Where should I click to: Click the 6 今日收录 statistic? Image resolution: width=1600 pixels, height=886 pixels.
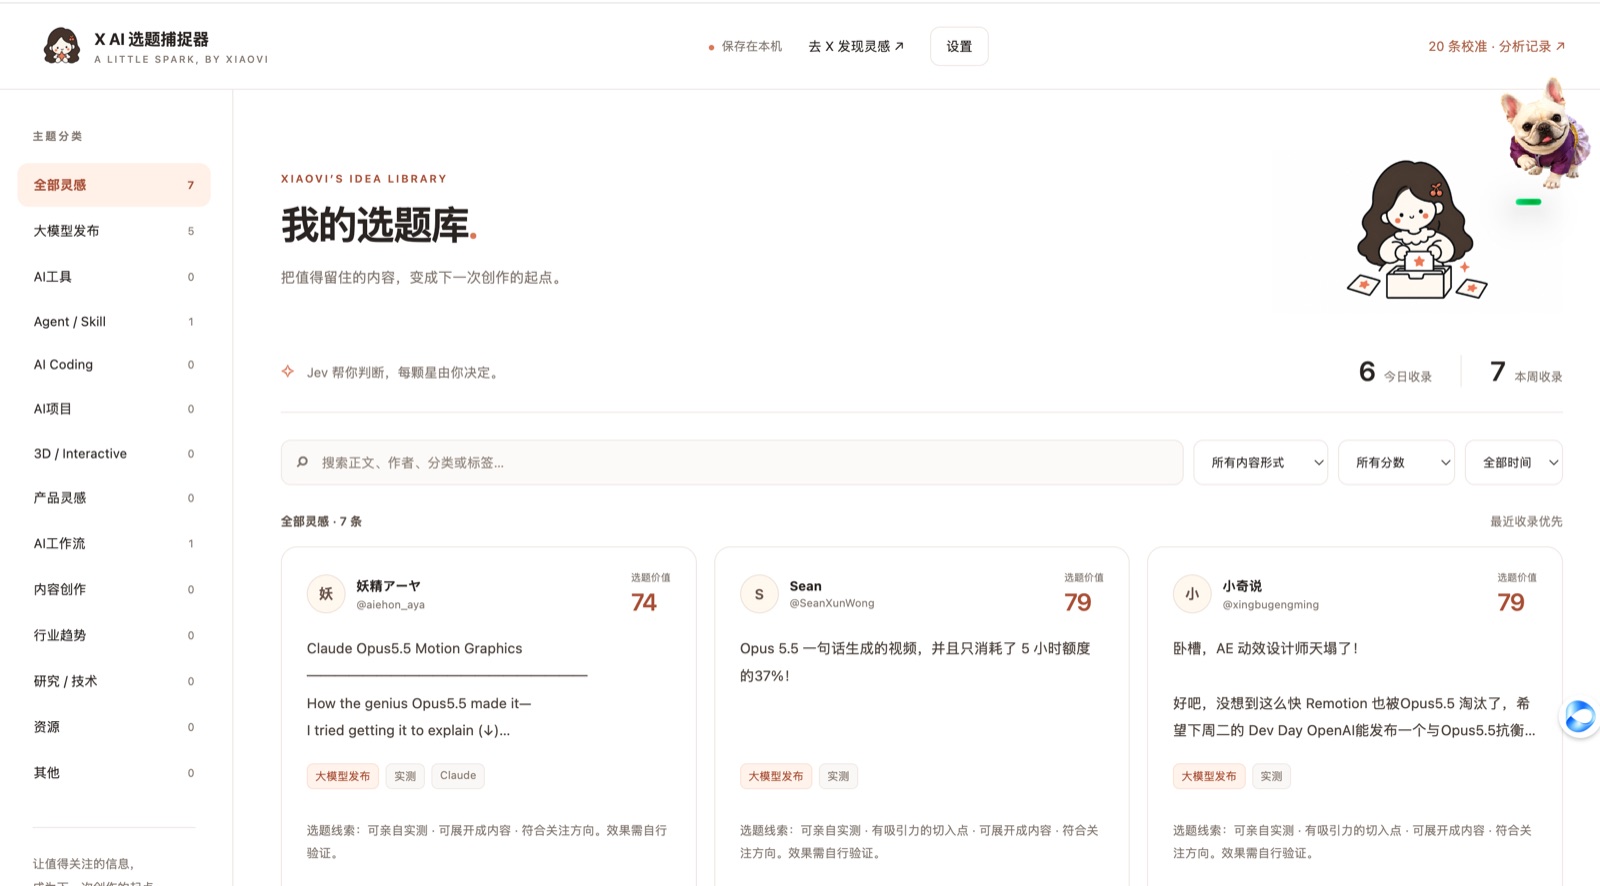pos(1395,373)
